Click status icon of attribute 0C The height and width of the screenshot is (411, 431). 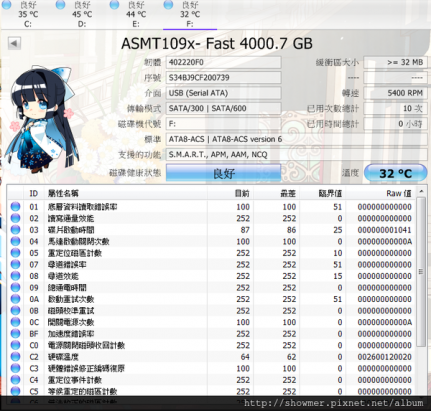point(15,322)
